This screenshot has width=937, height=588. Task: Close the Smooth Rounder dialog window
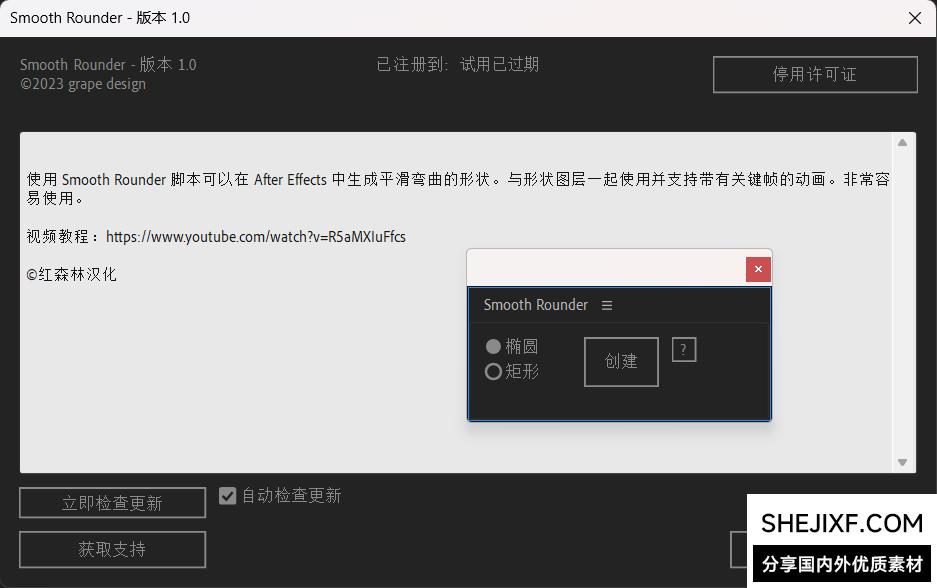tap(914, 18)
